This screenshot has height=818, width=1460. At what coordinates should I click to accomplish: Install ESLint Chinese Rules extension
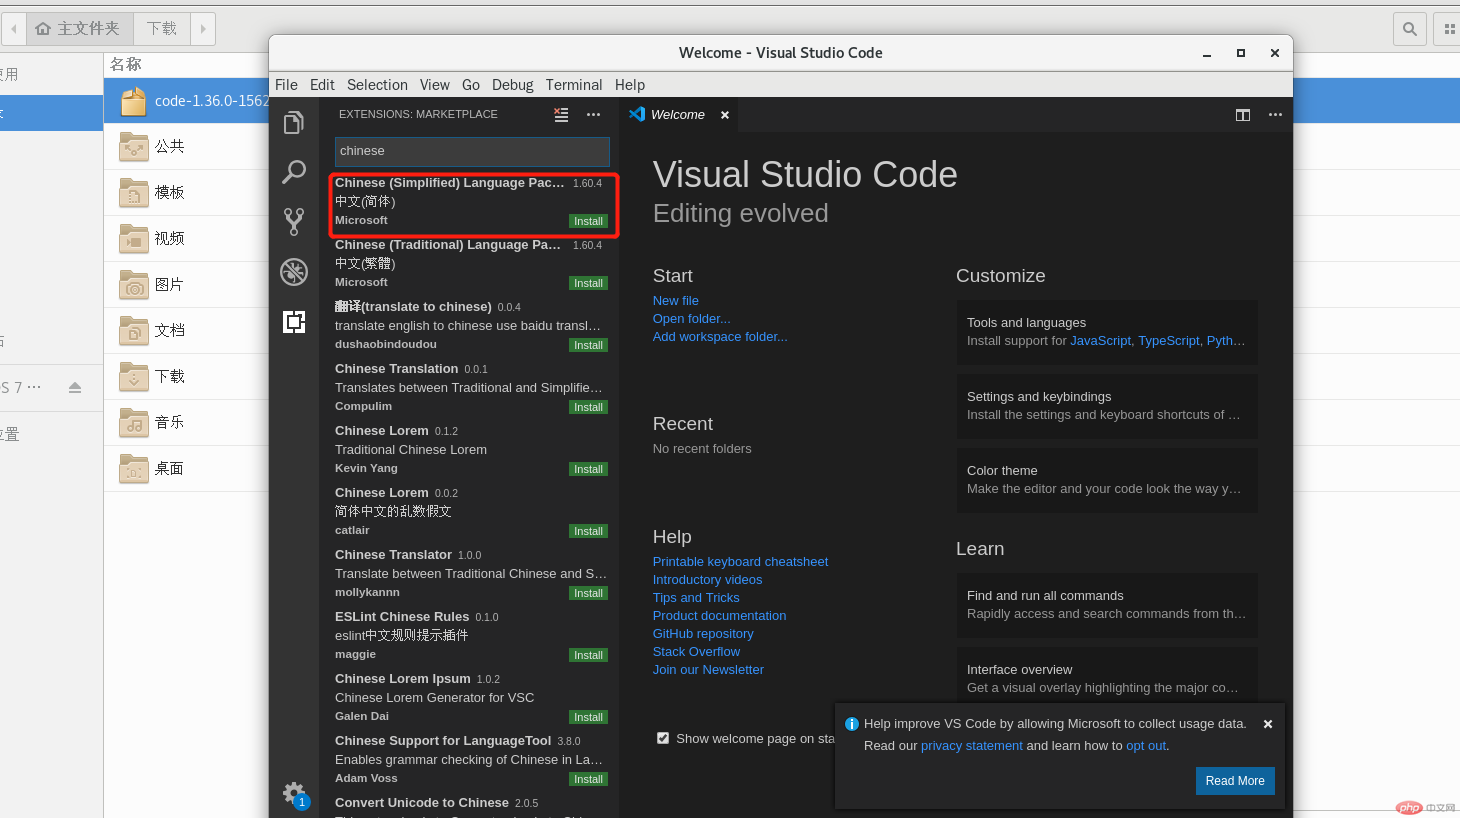pos(588,655)
